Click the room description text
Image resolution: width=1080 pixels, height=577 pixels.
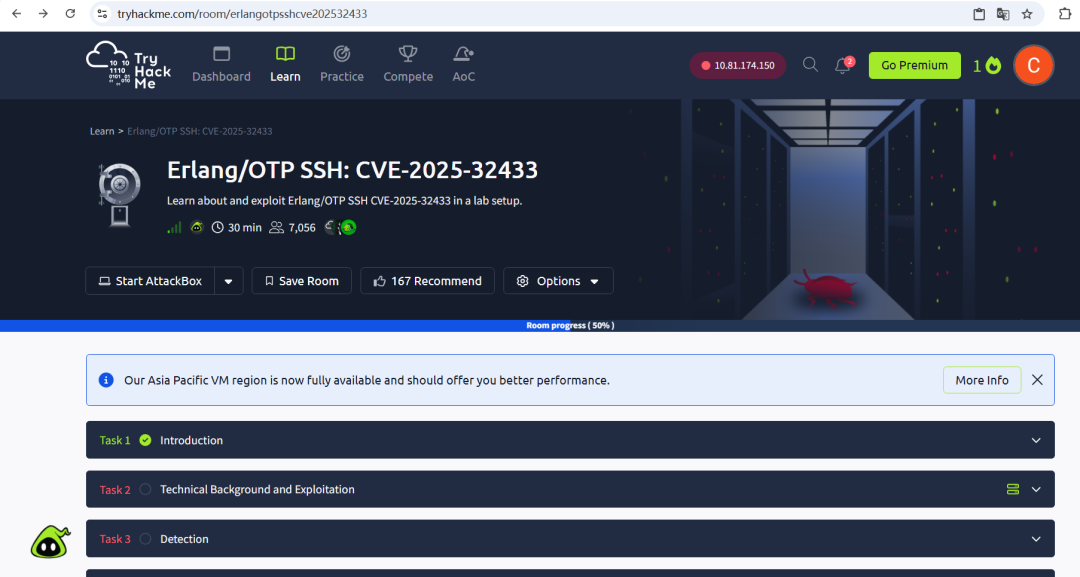pos(344,201)
